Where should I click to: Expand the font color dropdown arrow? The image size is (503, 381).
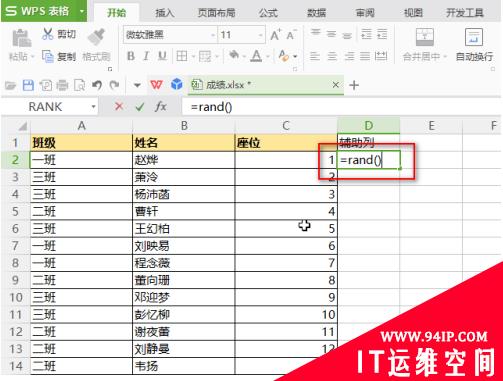point(268,56)
